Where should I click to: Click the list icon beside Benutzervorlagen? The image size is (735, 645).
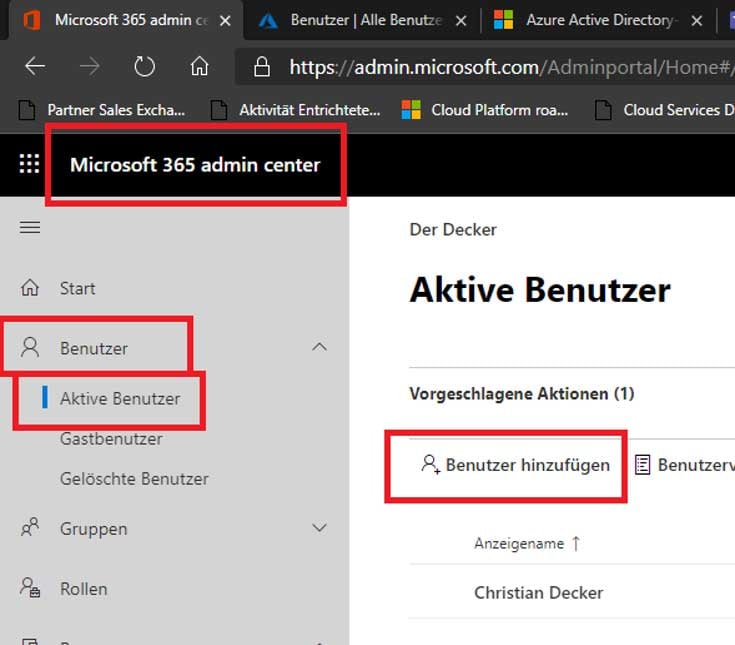[642, 465]
